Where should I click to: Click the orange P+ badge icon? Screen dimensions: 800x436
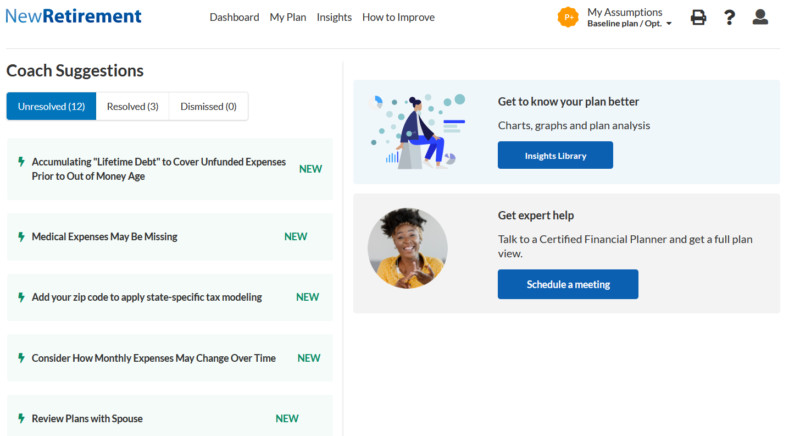point(568,17)
